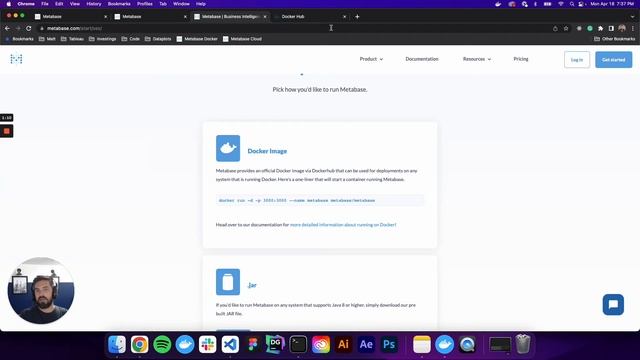Bookmark this page with the star icon
This screenshot has height=360, width=640.
[566, 28]
